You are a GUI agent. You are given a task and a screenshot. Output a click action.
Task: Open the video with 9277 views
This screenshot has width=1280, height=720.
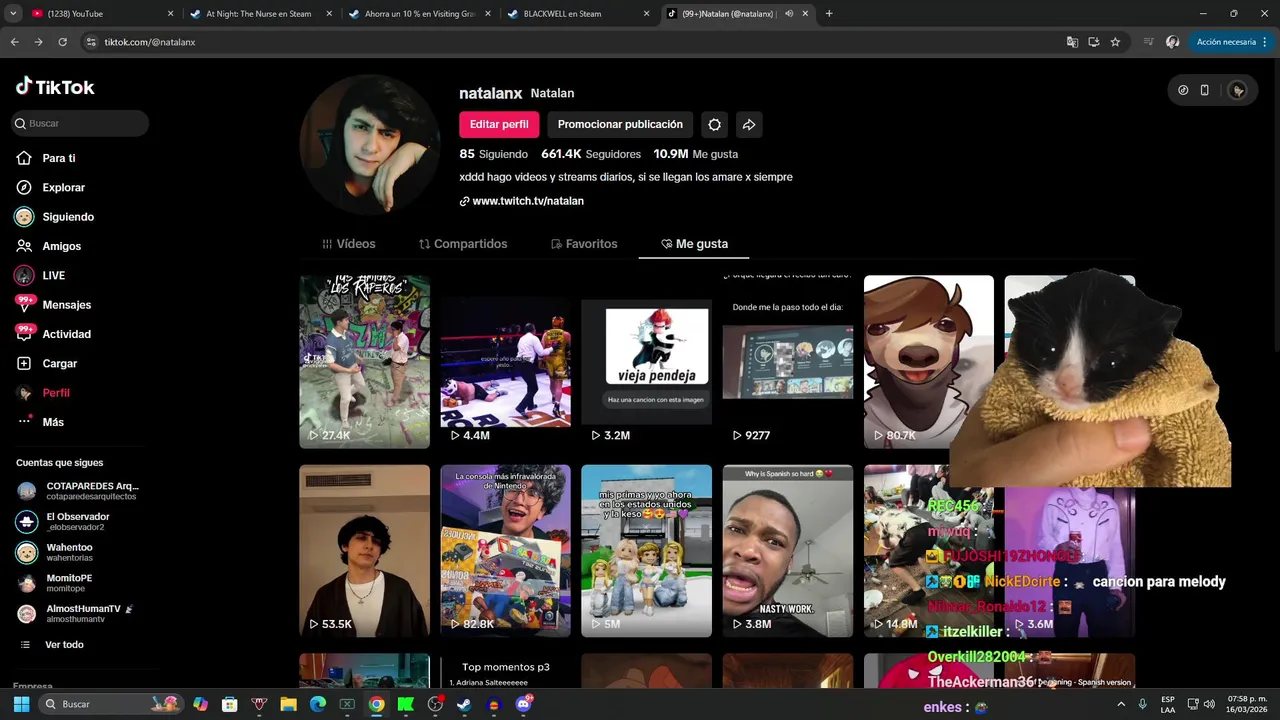(x=788, y=362)
